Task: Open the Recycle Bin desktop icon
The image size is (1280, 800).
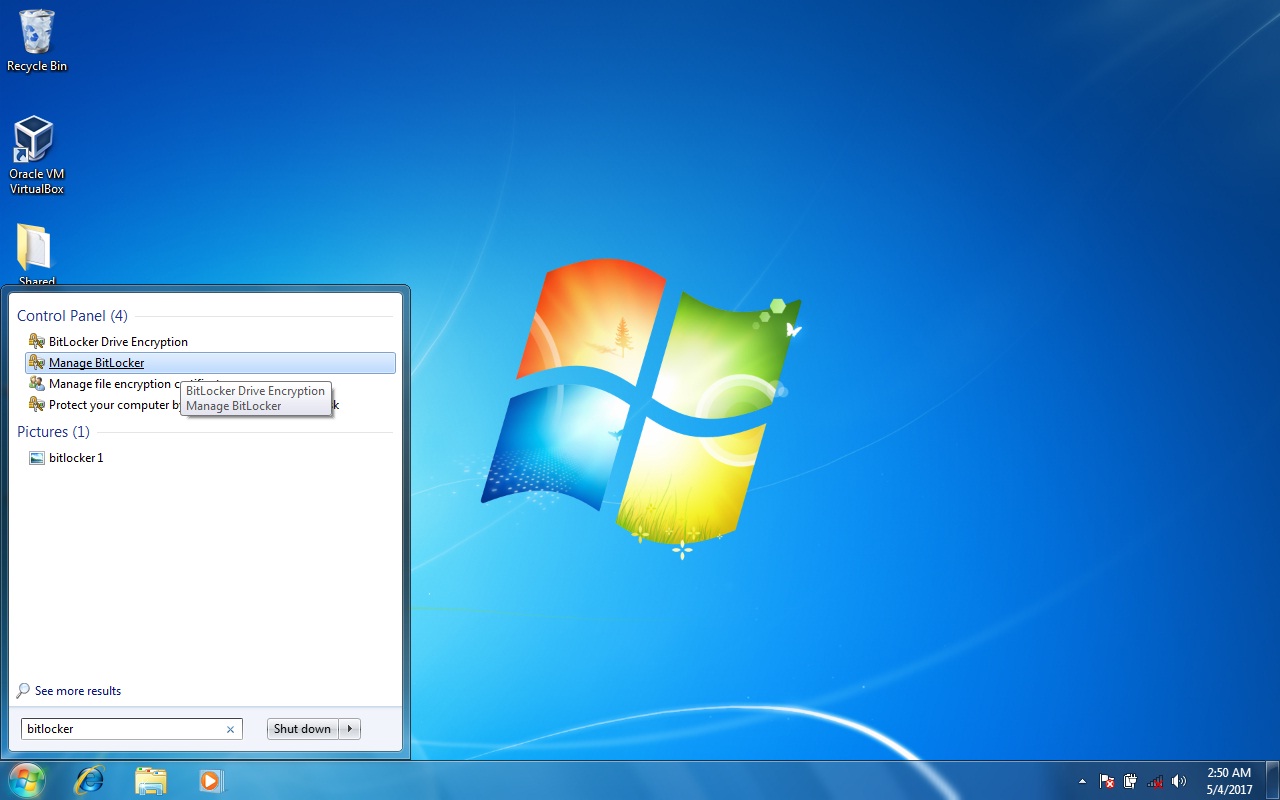Action: [37, 41]
